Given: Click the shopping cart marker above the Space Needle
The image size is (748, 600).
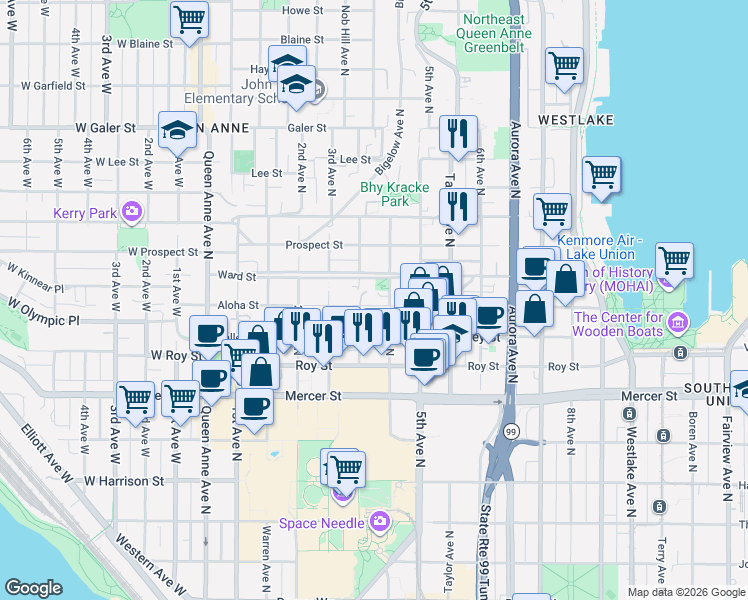Looking at the screenshot, I should click(x=347, y=470).
